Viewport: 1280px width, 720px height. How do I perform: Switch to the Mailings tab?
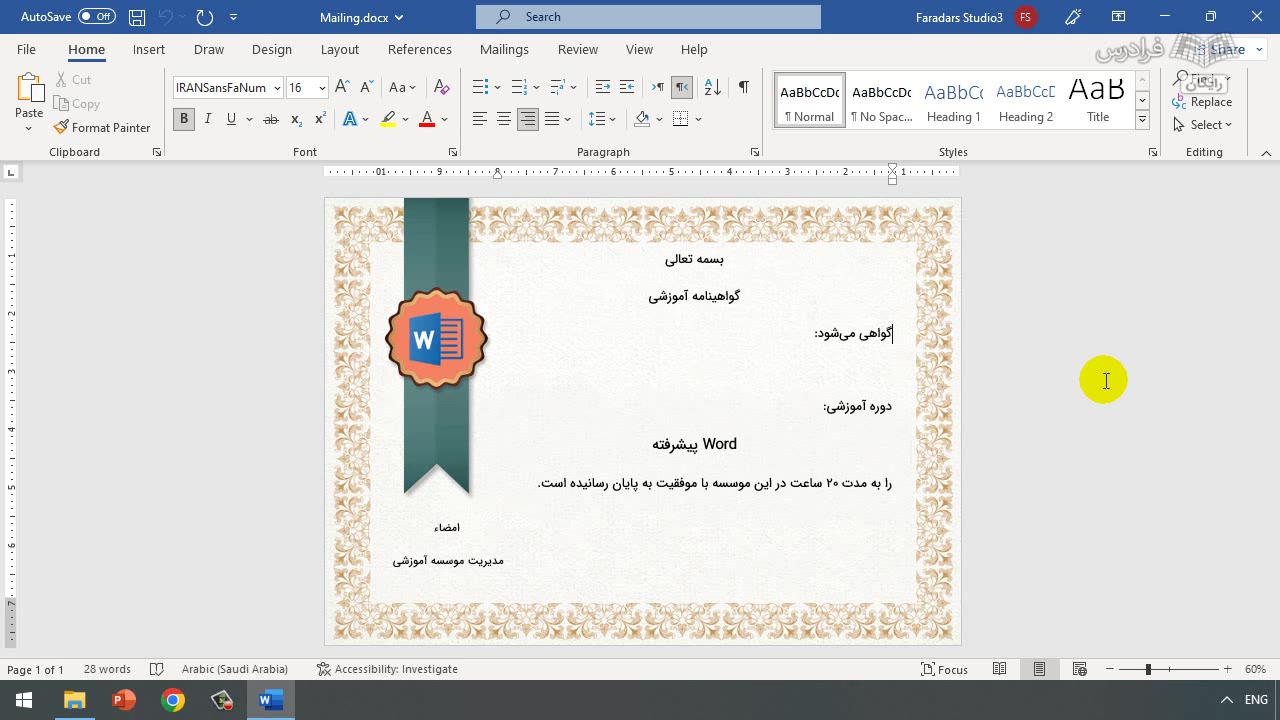[504, 49]
